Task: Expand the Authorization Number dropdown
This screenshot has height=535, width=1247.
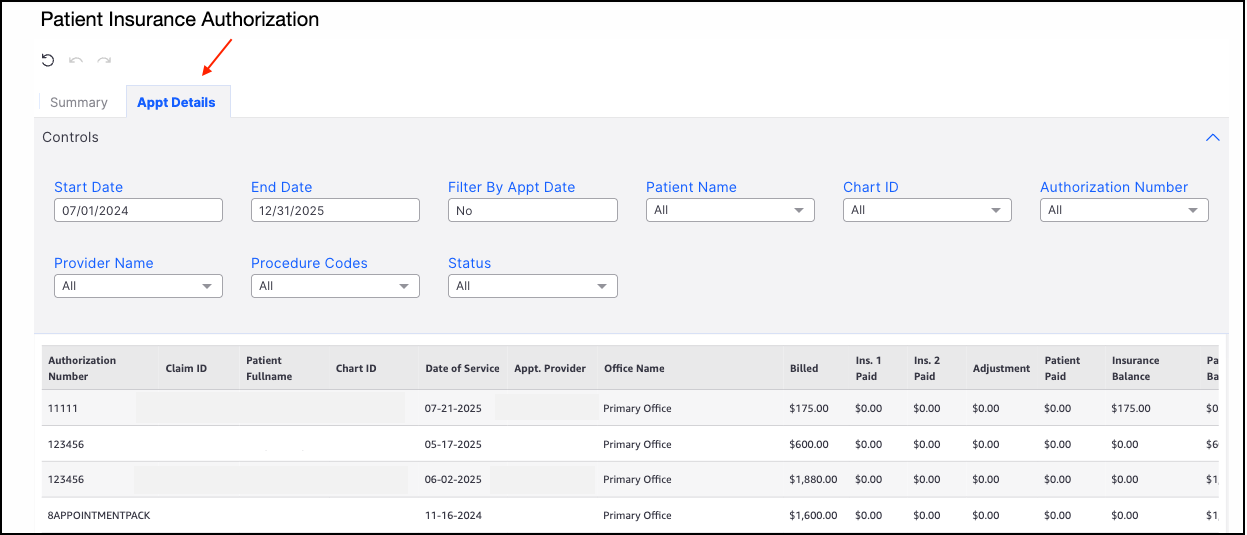Action: tap(1124, 210)
